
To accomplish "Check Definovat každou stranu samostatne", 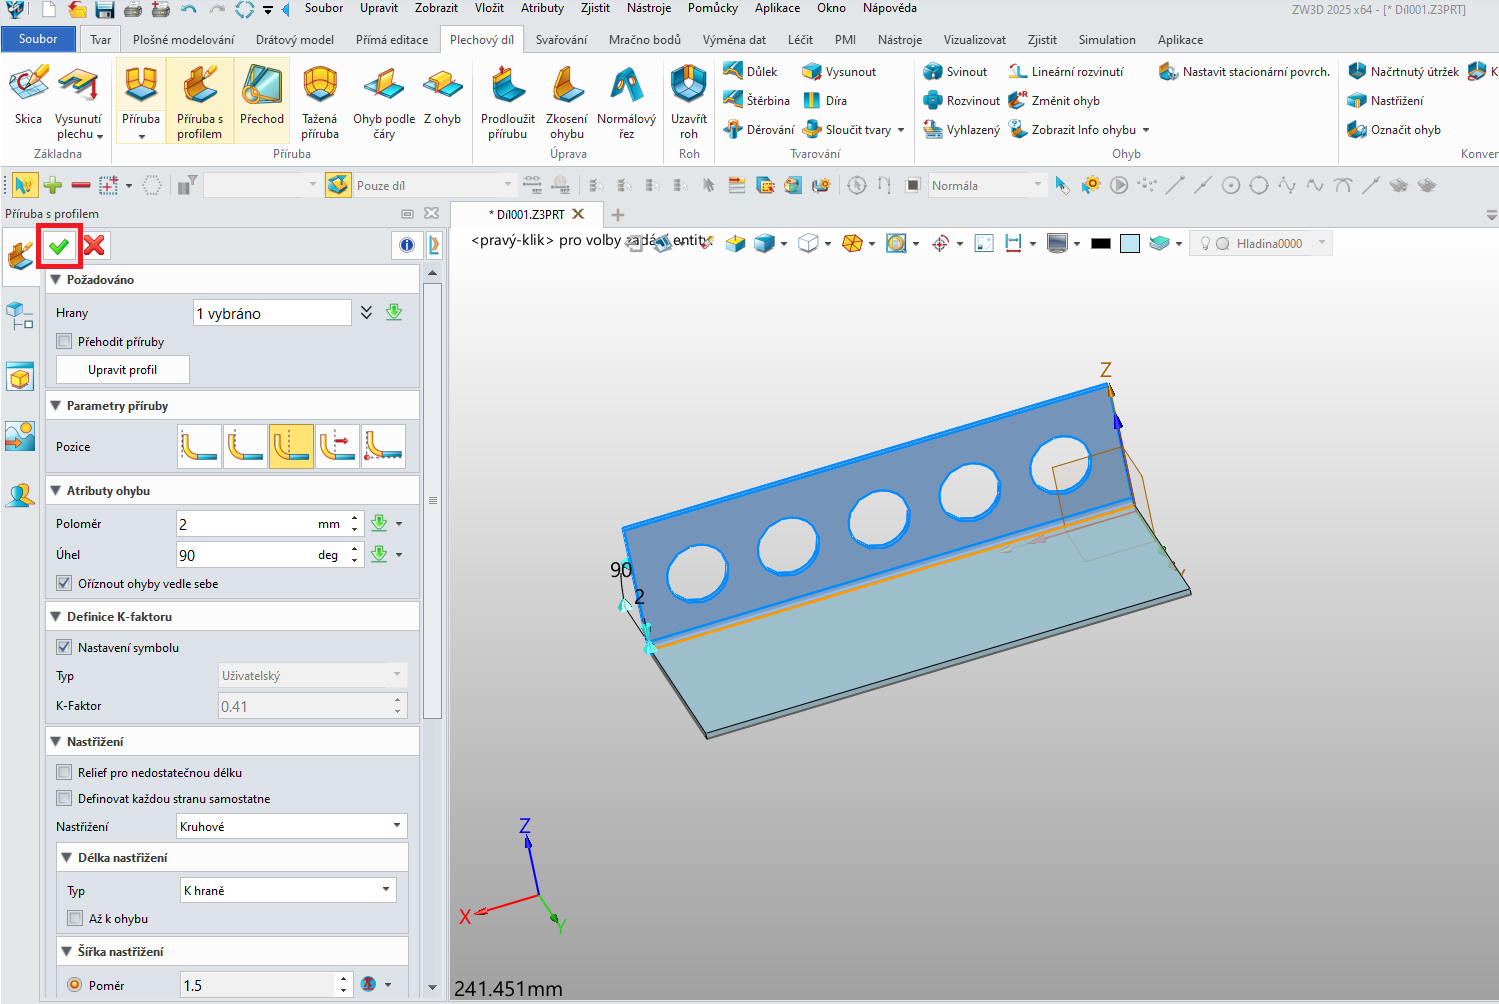I will (x=65, y=798).
